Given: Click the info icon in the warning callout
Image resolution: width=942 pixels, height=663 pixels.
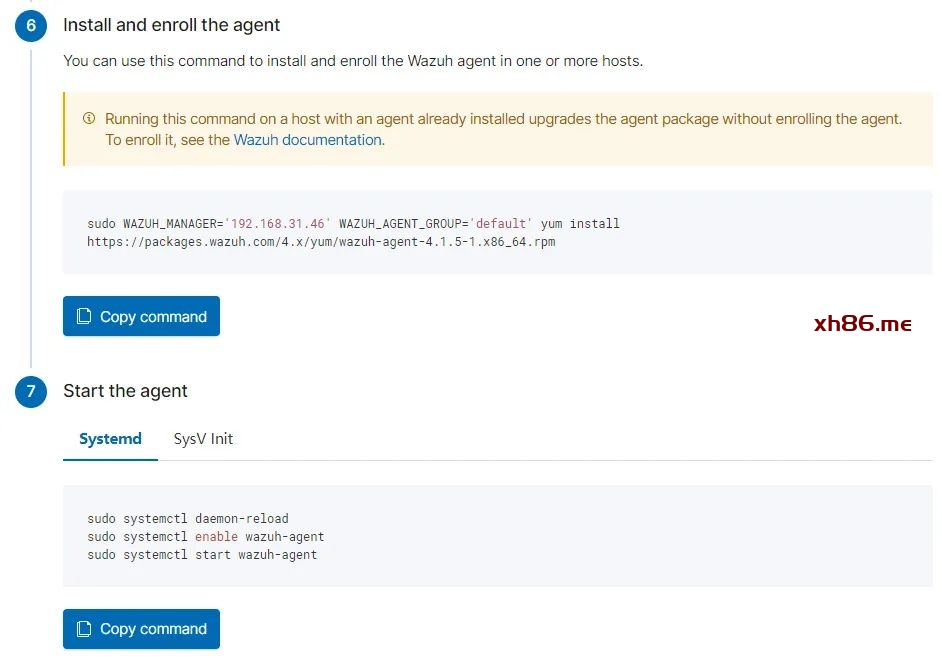Looking at the screenshot, I should pyautogui.click(x=89, y=118).
